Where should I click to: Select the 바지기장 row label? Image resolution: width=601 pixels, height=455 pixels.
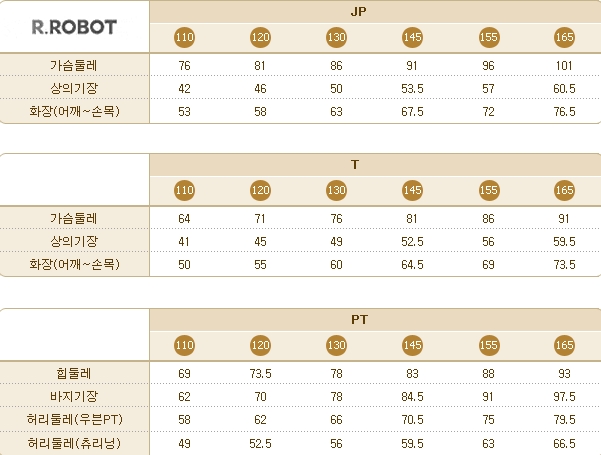pyautogui.click(x=75, y=395)
